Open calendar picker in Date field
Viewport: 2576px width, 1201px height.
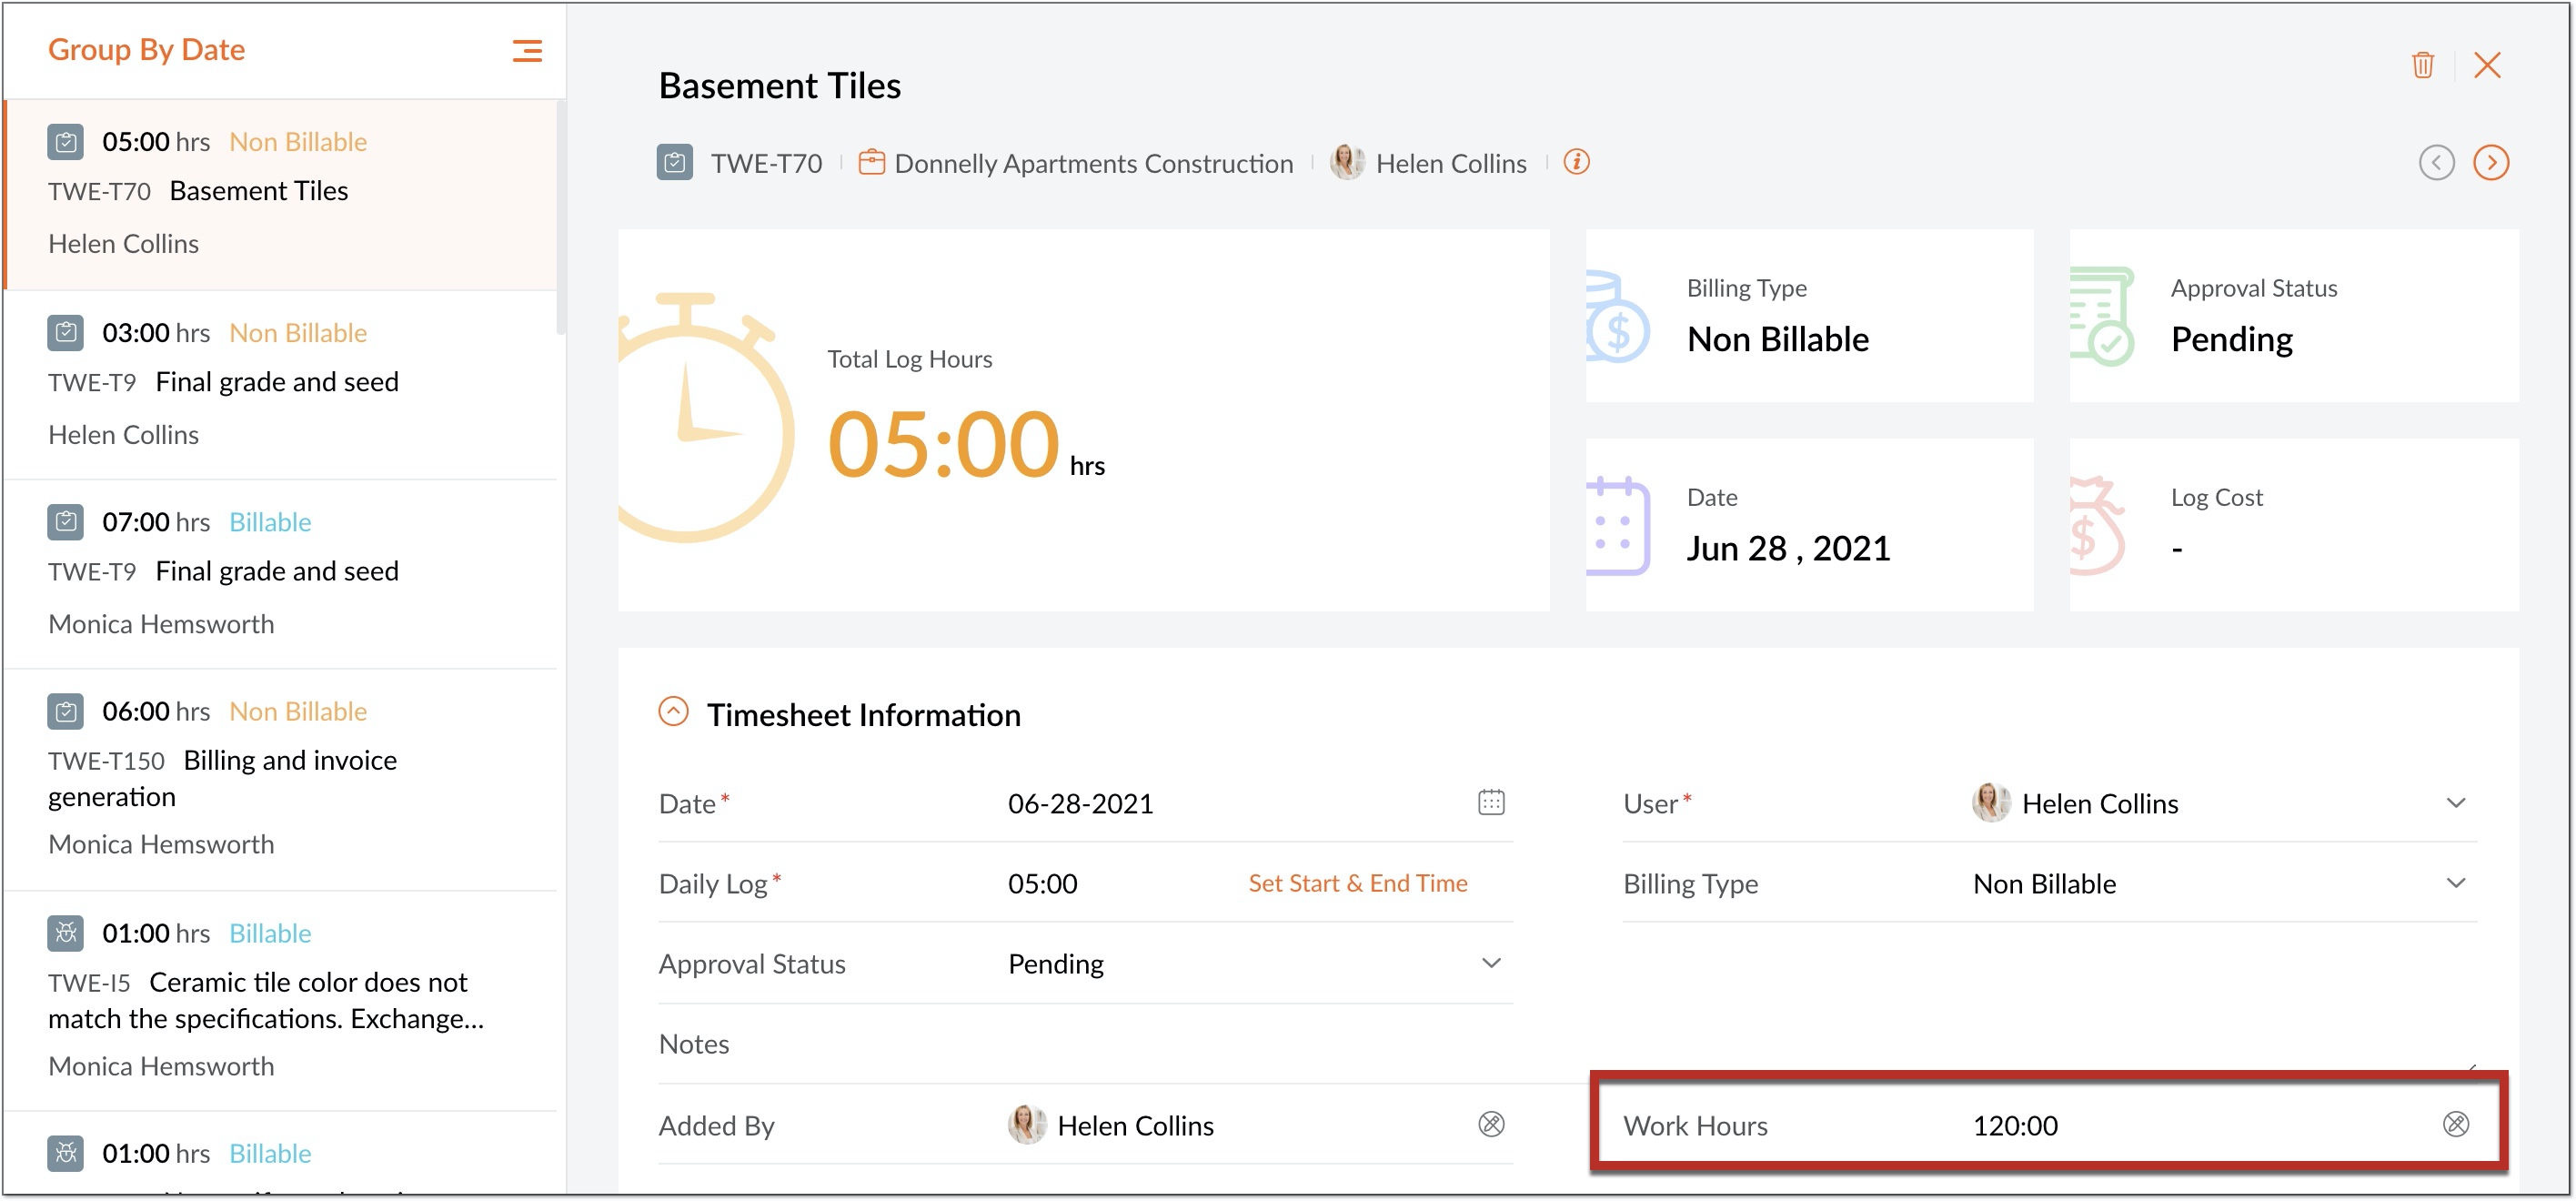point(1490,802)
